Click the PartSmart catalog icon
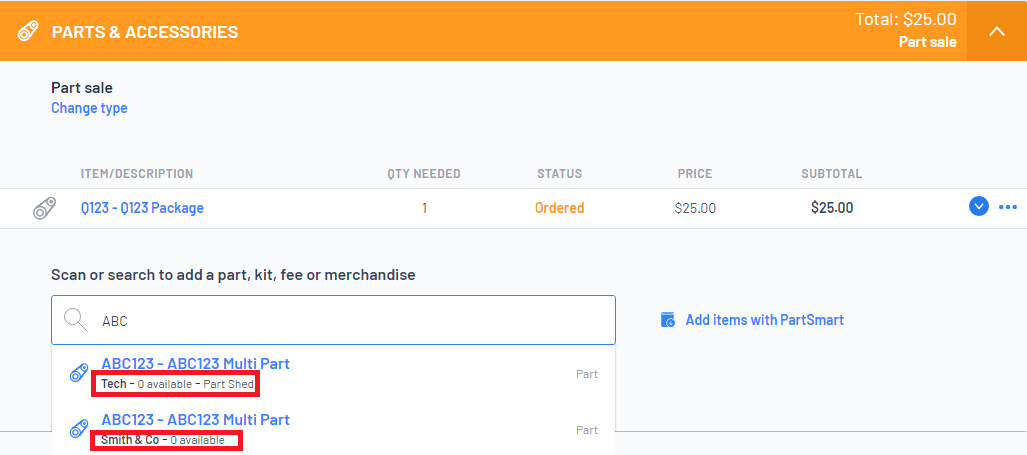This screenshot has height=455, width=1027. coord(667,320)
